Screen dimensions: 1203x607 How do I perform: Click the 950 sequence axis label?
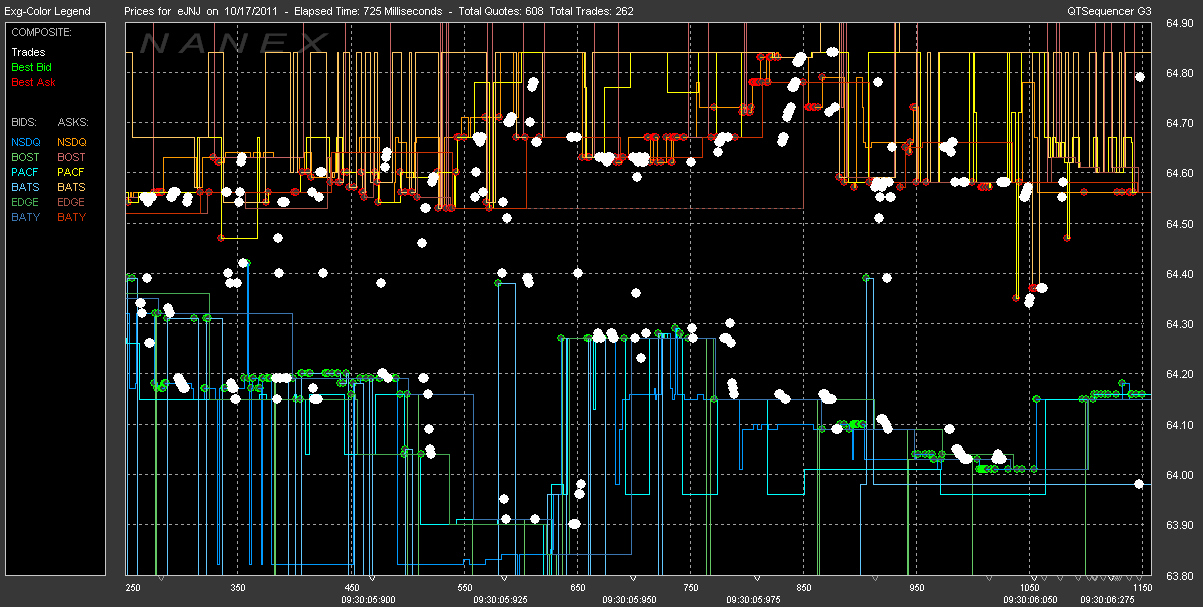[916, 587]
